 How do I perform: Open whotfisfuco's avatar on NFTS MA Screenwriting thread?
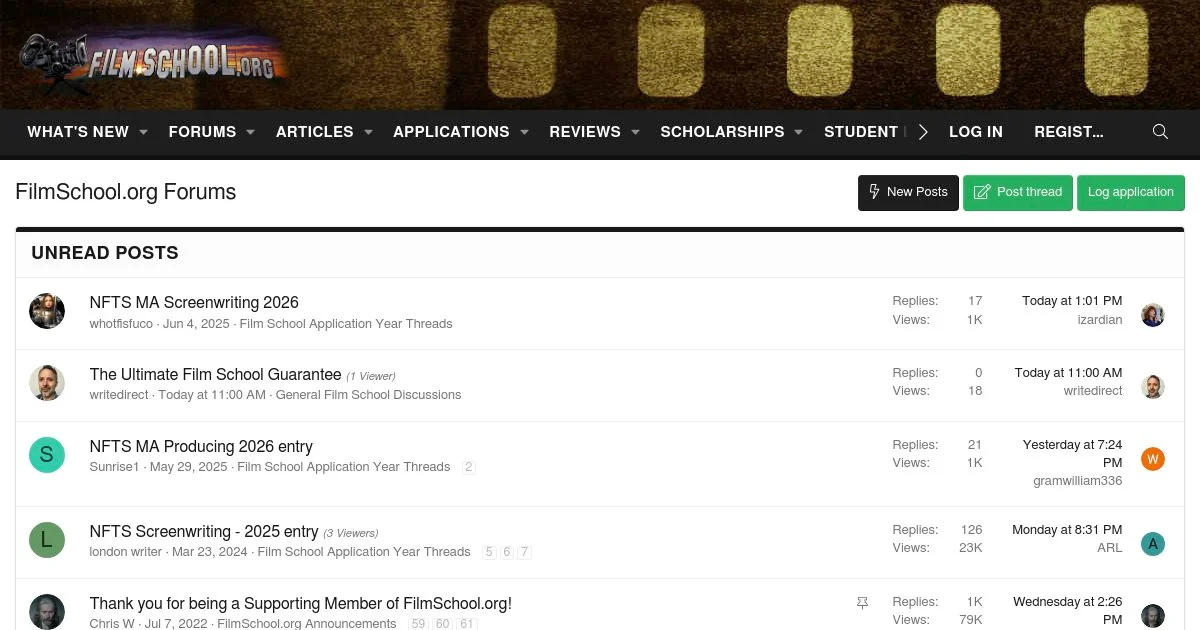[x=47, y=311]
